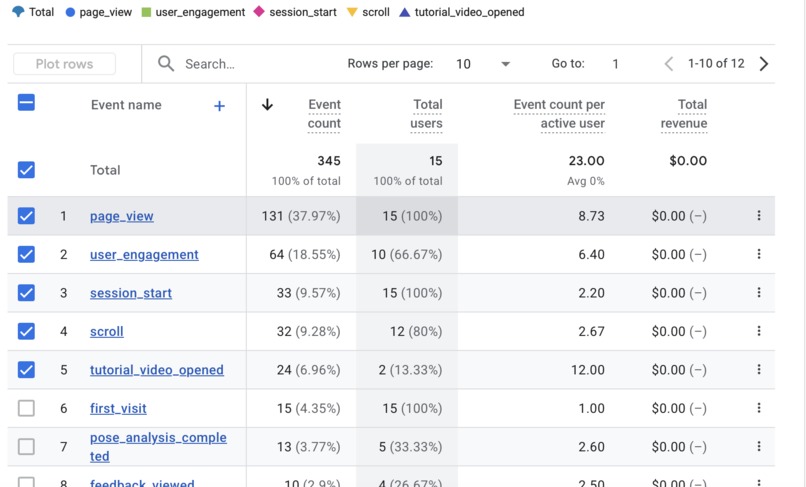
Task: Open the session_start row options menu
Action: (759, 293)
